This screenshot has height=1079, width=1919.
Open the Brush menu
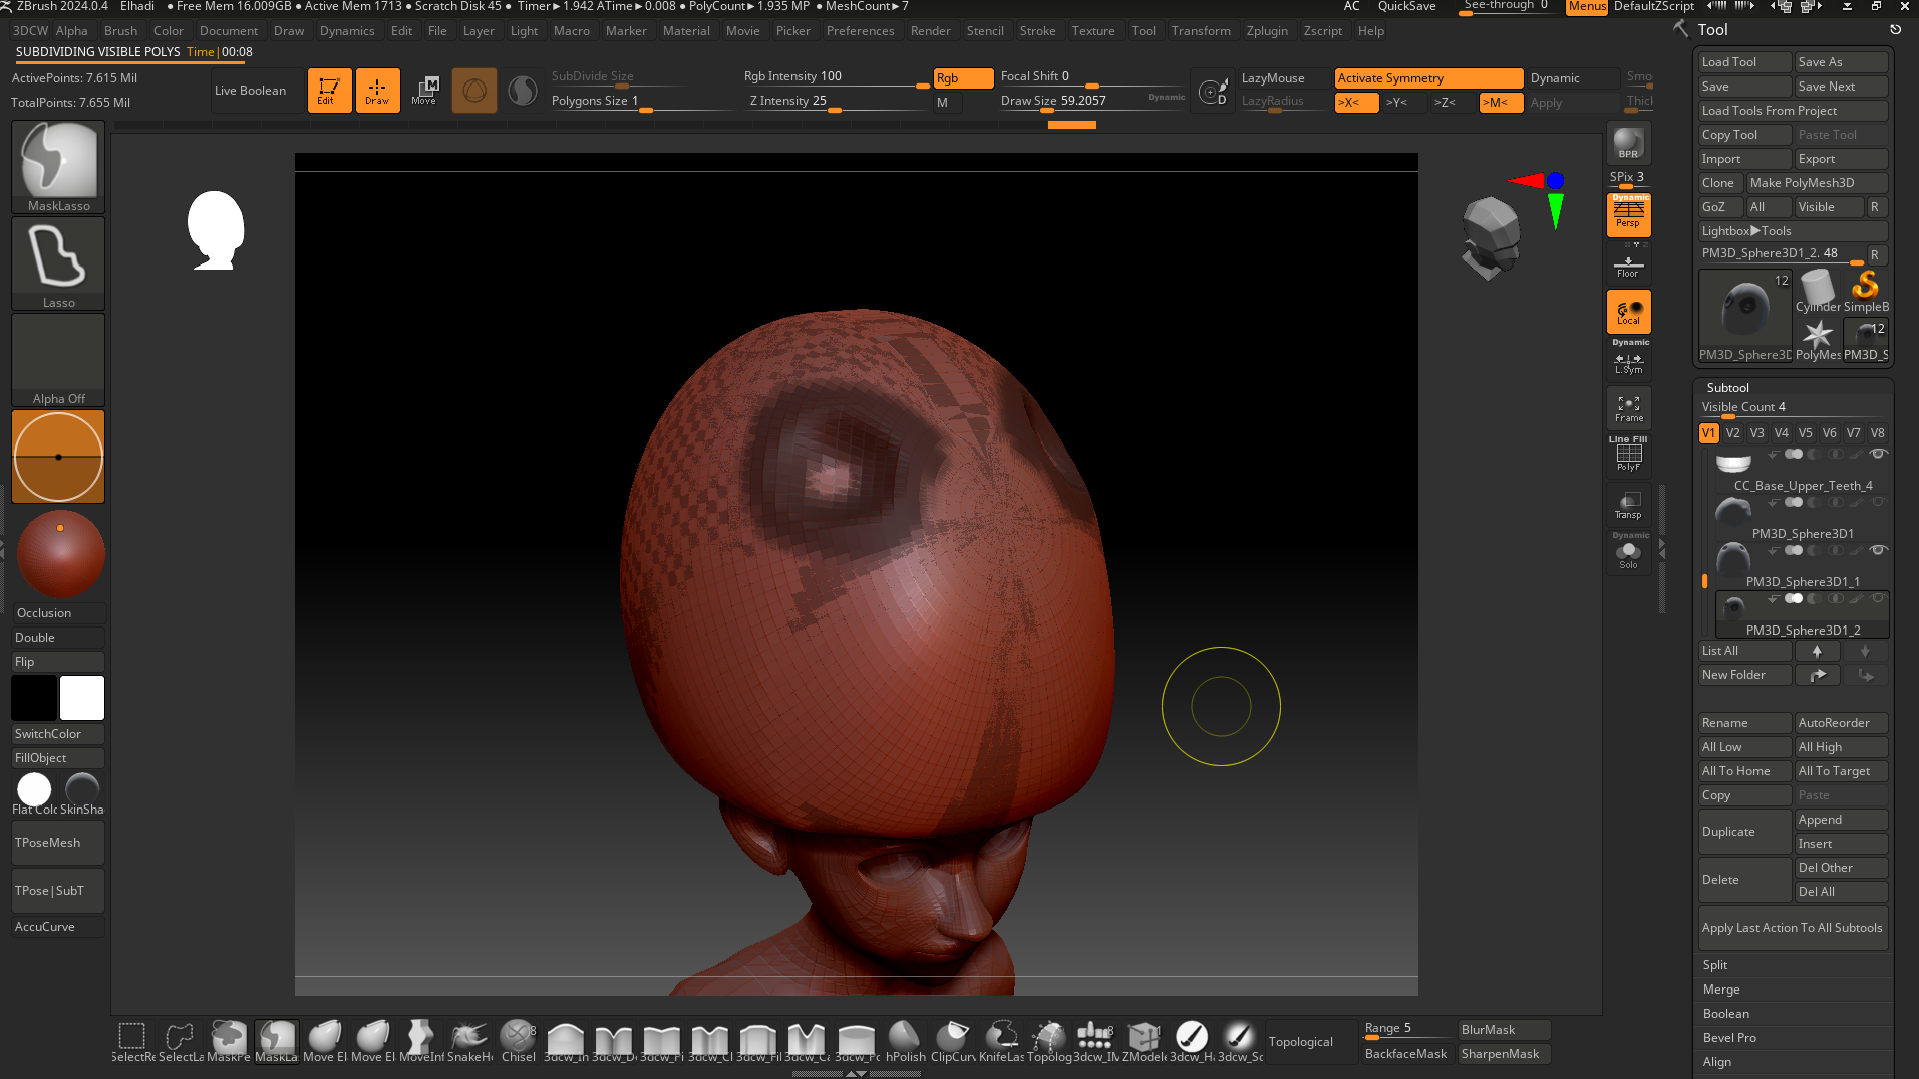pyautogui.click(x=120, y=31)
